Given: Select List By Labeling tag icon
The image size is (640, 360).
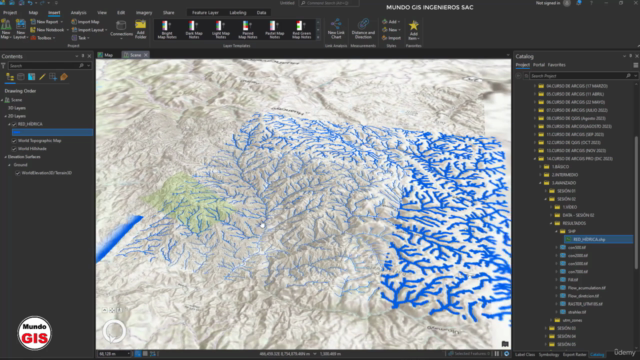Looking at the screenshot, I should click(64, 77).
